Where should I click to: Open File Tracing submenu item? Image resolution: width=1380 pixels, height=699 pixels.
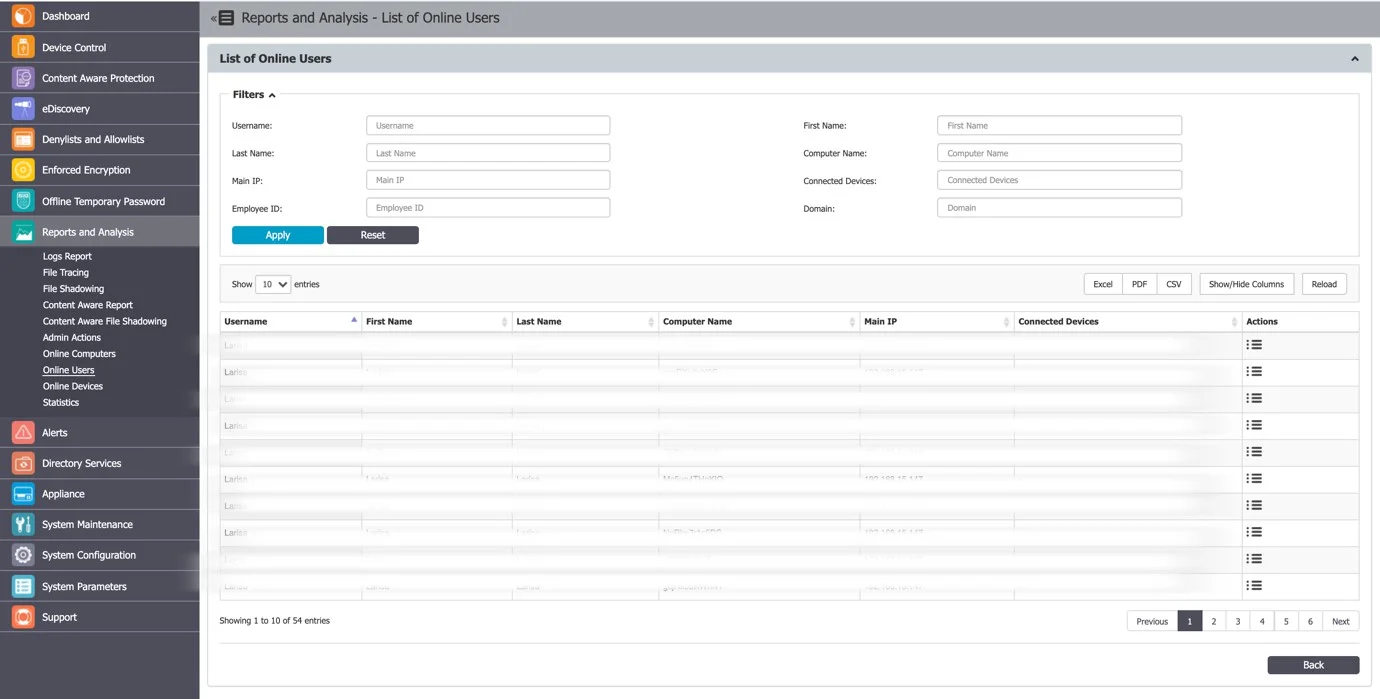coord(66,272)
